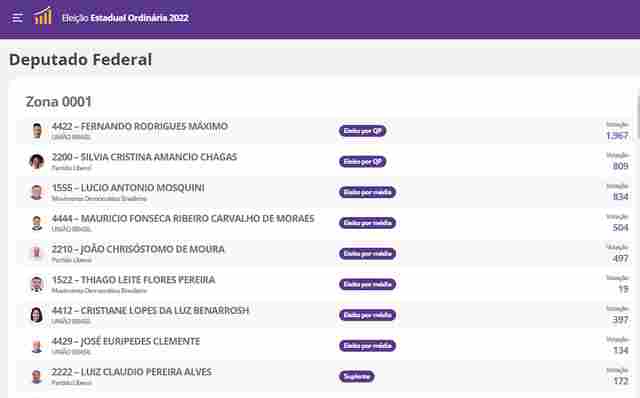Click the Zona 0001 heading
Image resolution: width=640 pixels, height=398 pixels.
click(58, 102)
